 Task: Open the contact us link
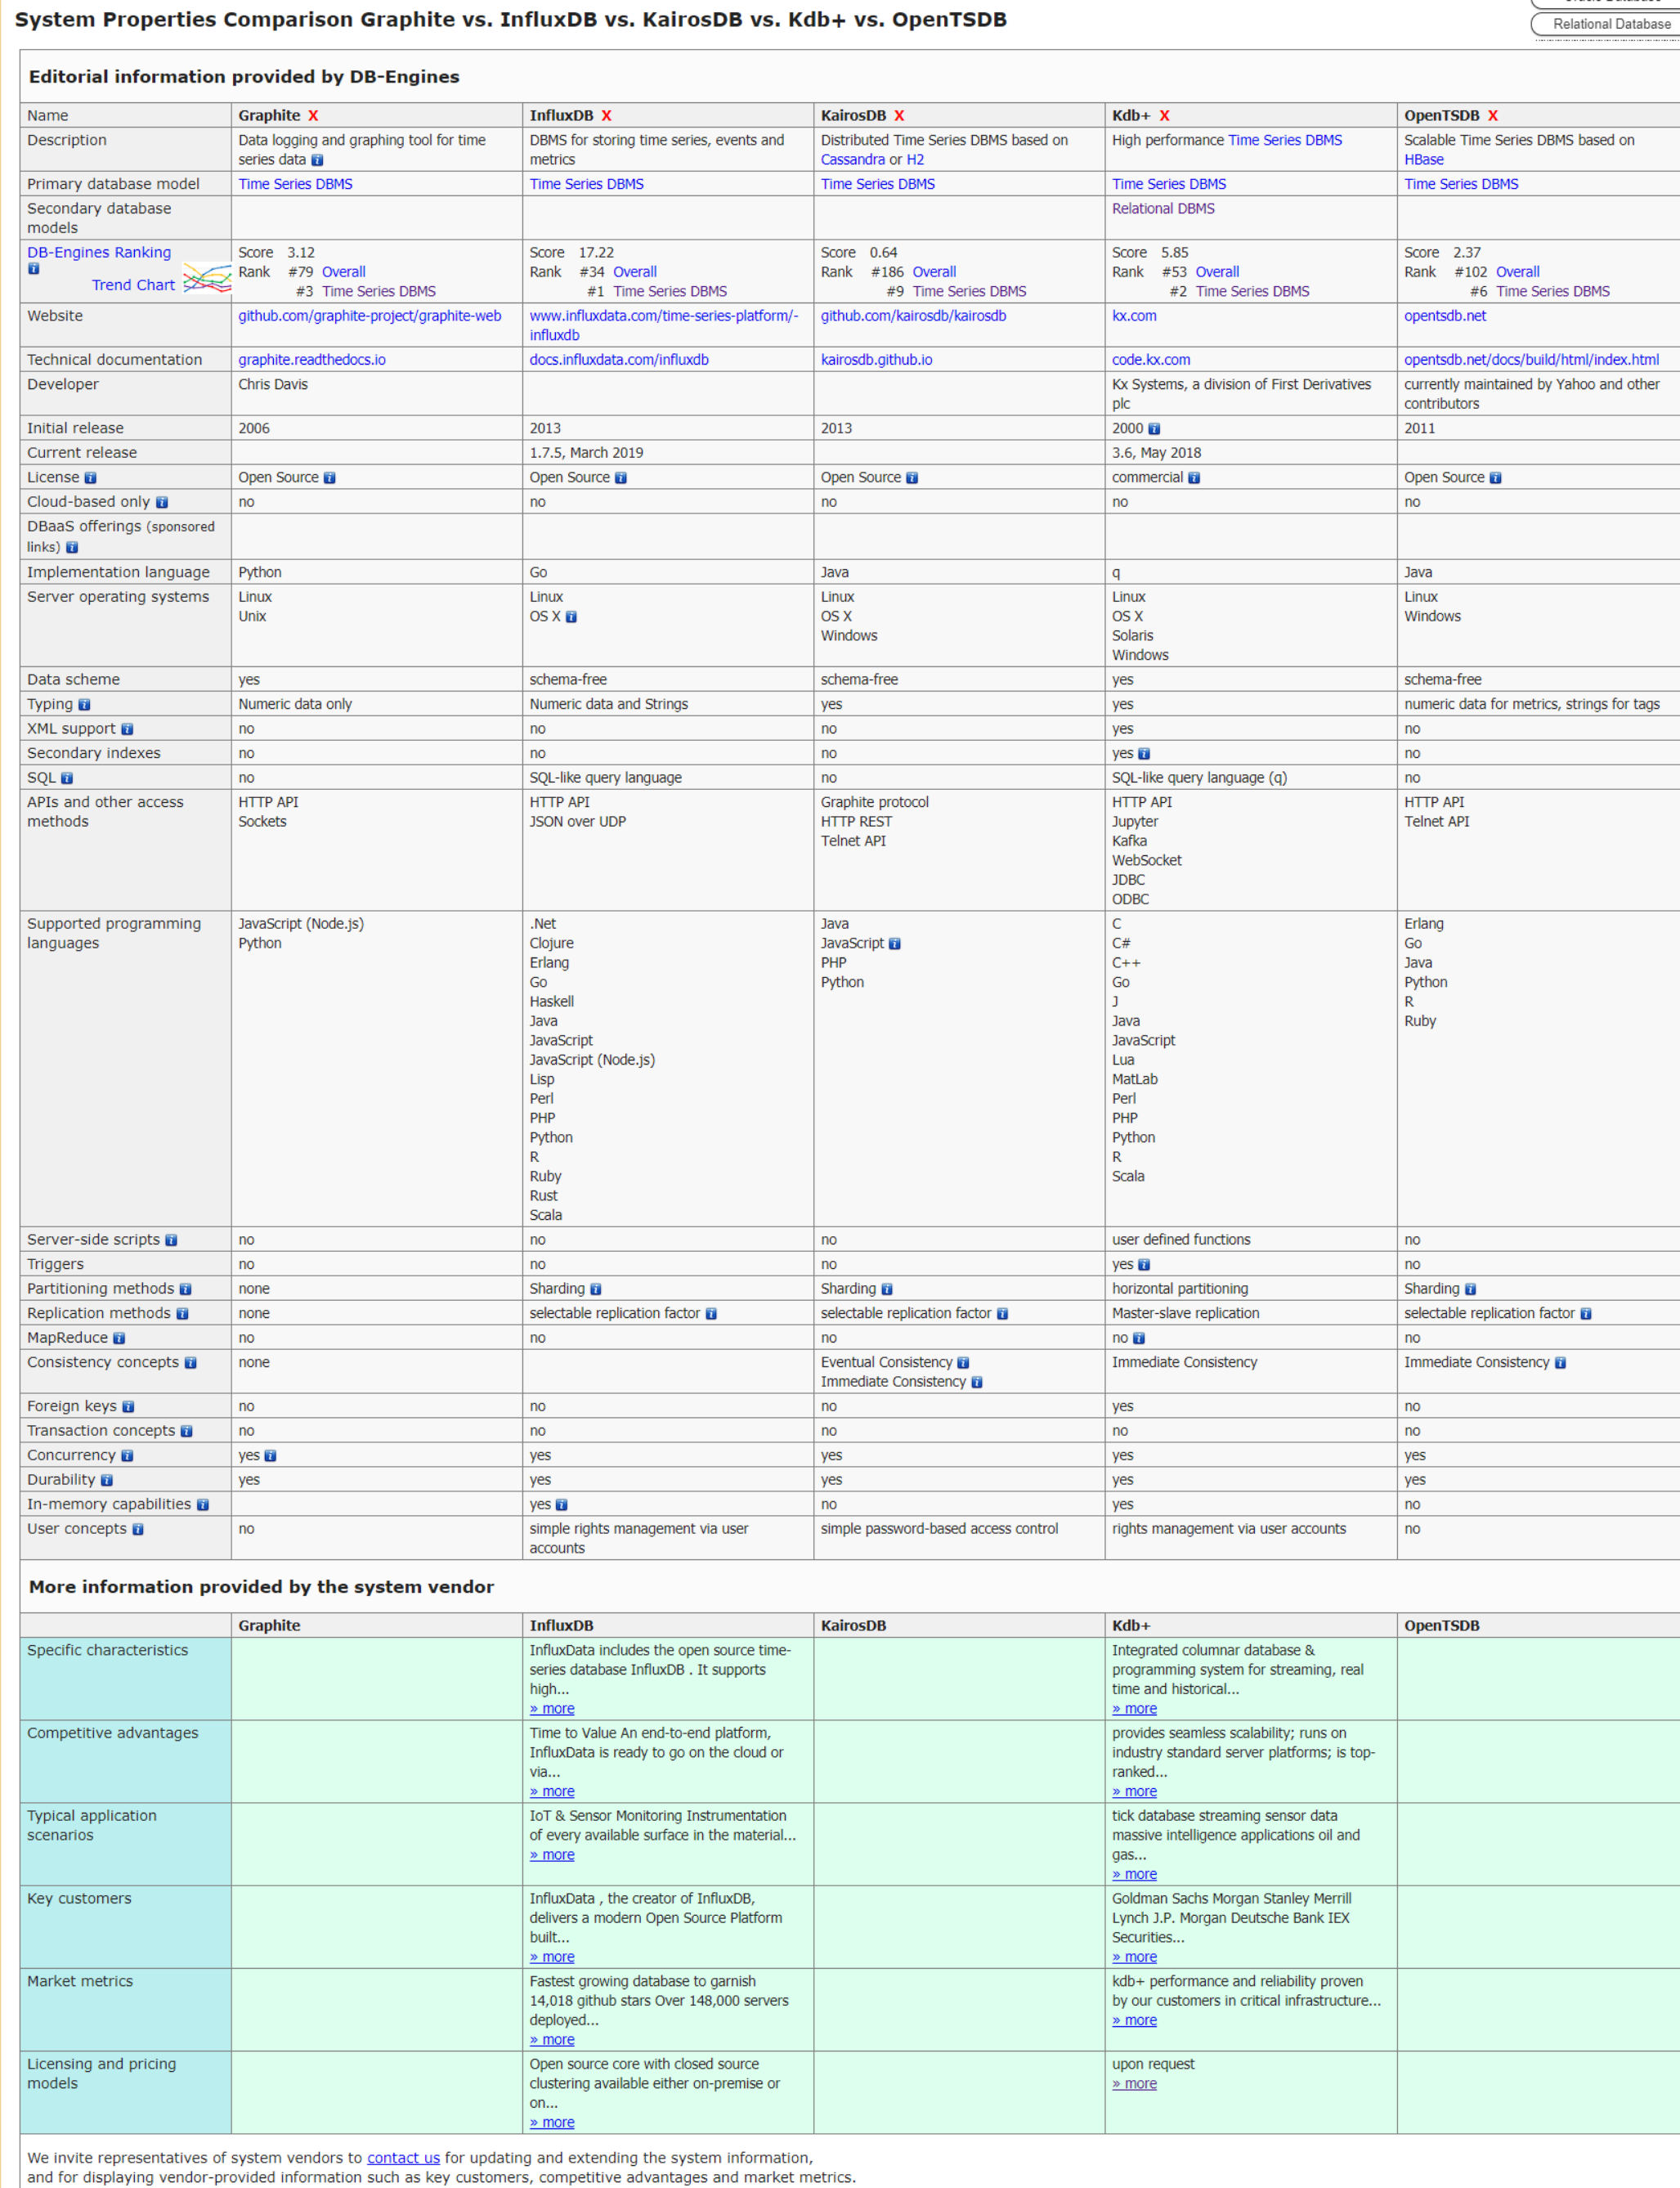pyautogui.click(x=403, y=2158)
